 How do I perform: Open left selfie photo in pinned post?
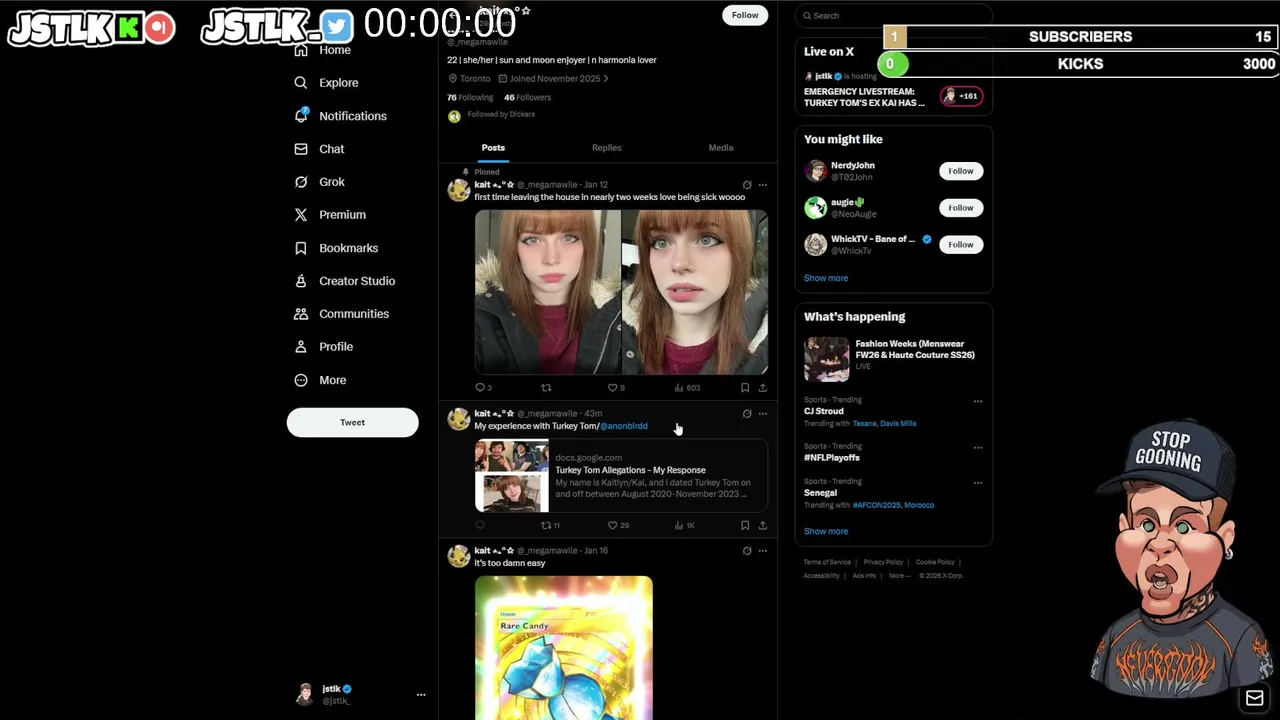coord(548,291)
